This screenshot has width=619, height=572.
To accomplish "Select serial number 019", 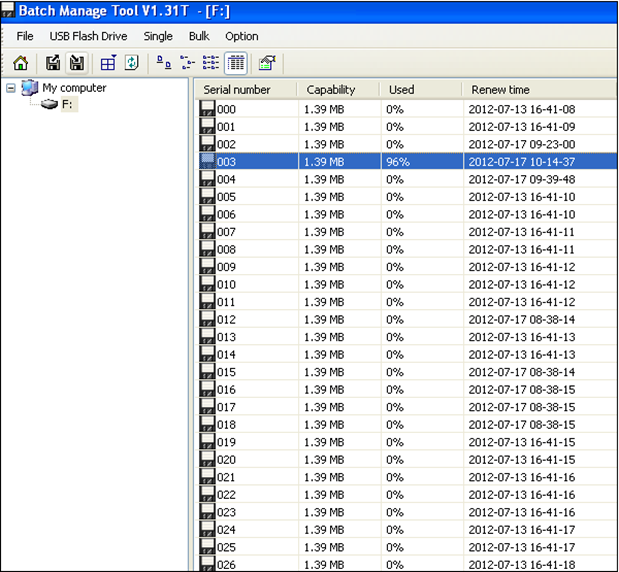I will (x=226, y=442).
